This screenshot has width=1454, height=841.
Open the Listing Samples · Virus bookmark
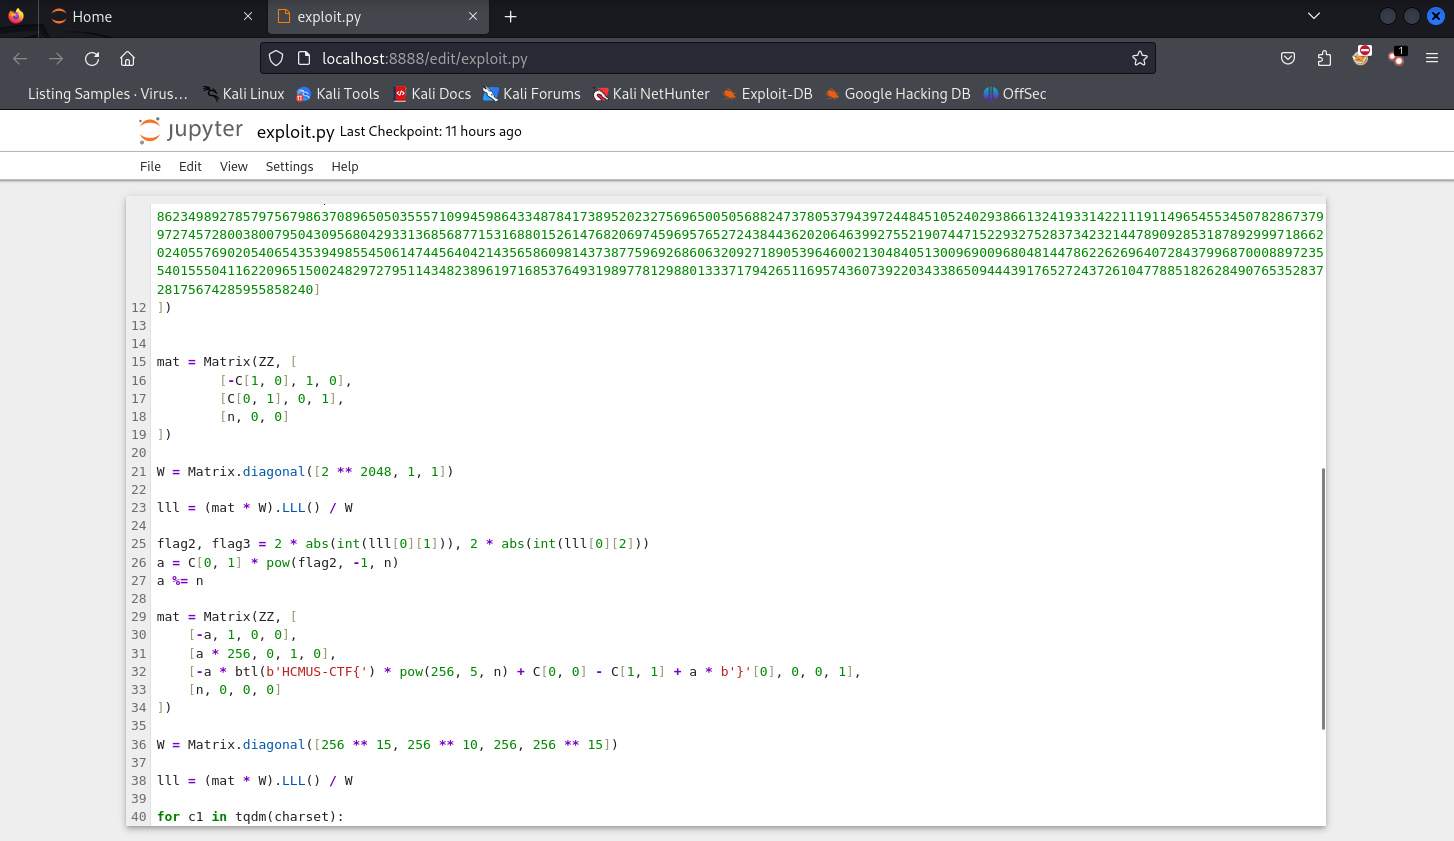point(107,94)
